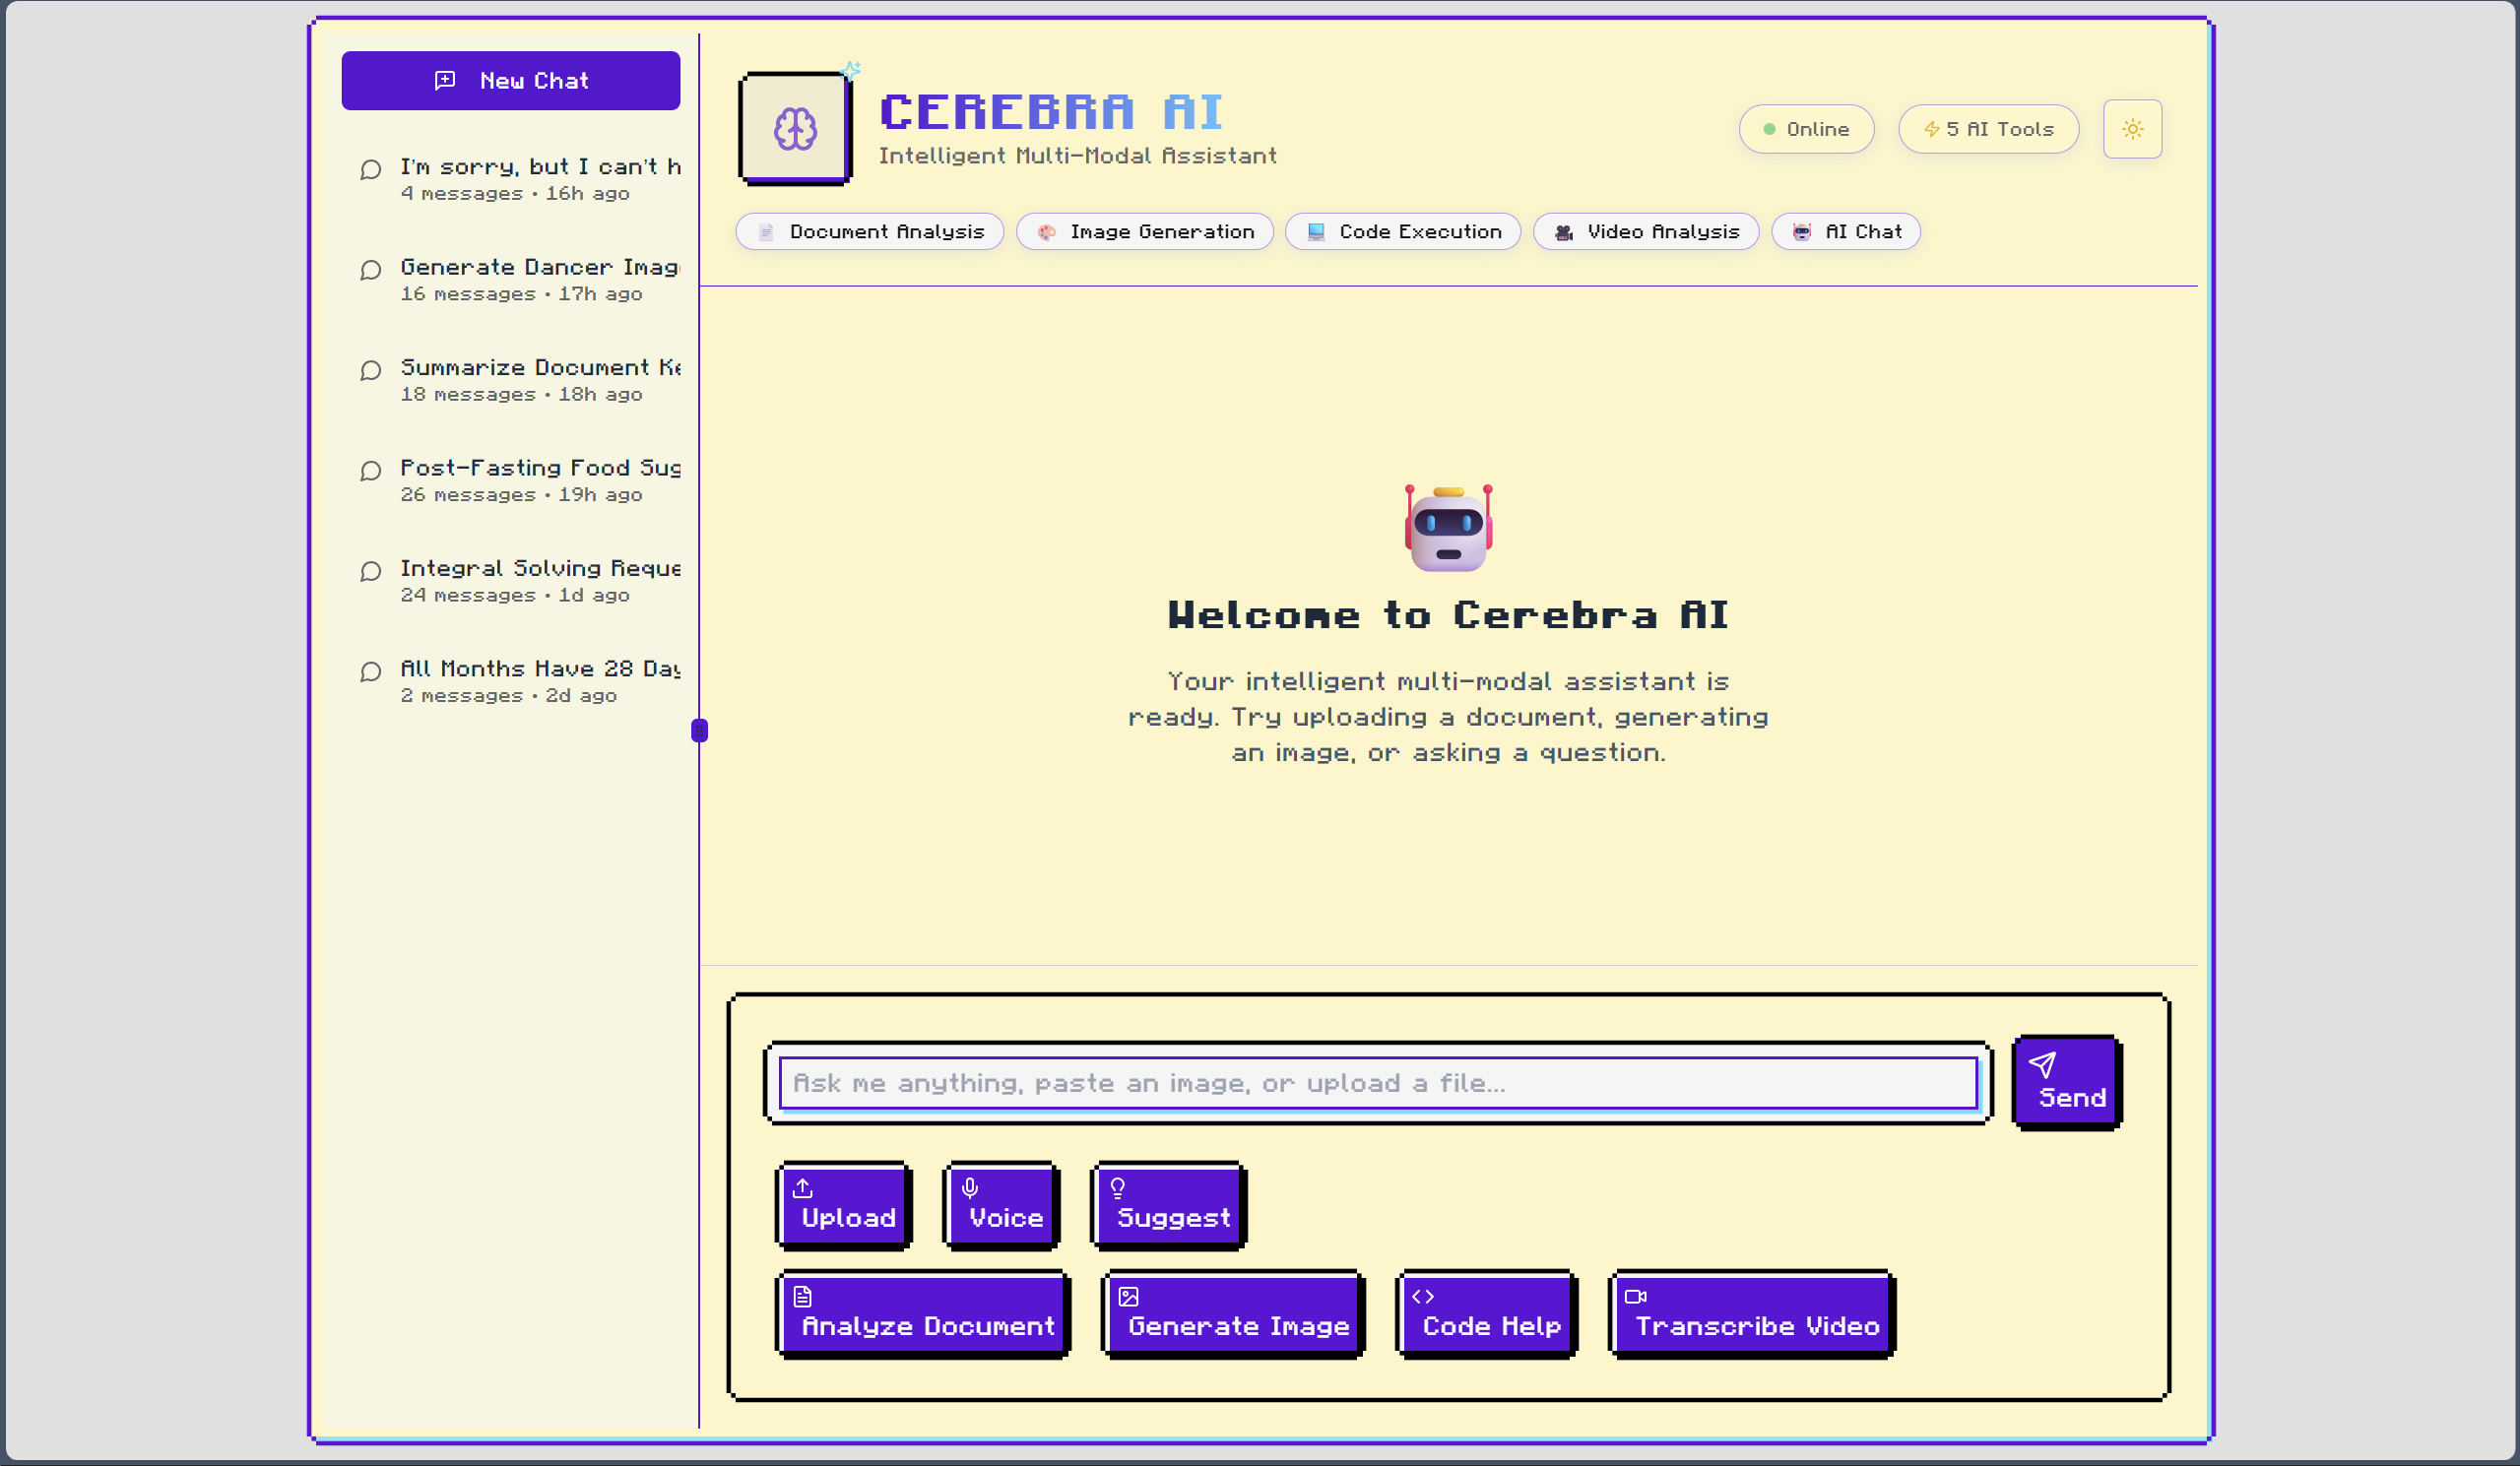Focus the Ask me anything input
Screen dimensions: 2520x1466
(x=1377, y=1083)
